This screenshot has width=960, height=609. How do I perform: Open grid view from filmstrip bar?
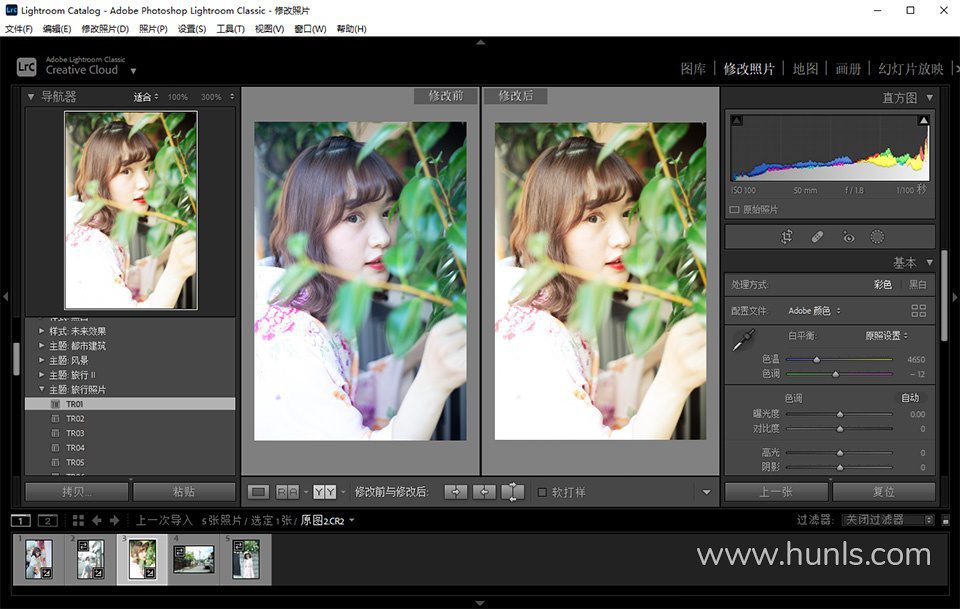(78, 520)
